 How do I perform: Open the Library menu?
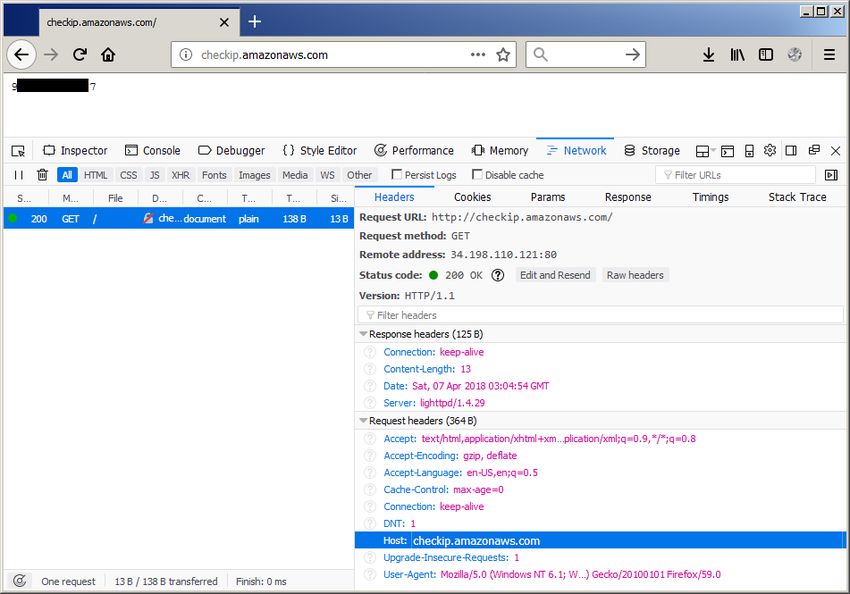(737, 54)
